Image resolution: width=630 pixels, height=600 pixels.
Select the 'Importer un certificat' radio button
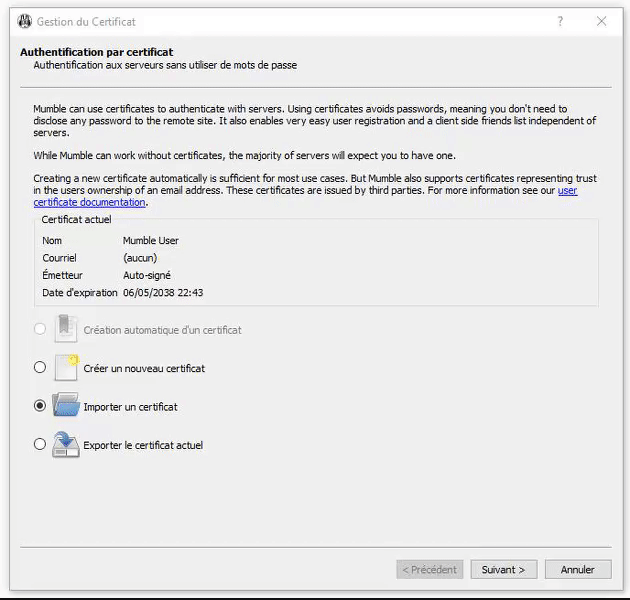(40, 406)
